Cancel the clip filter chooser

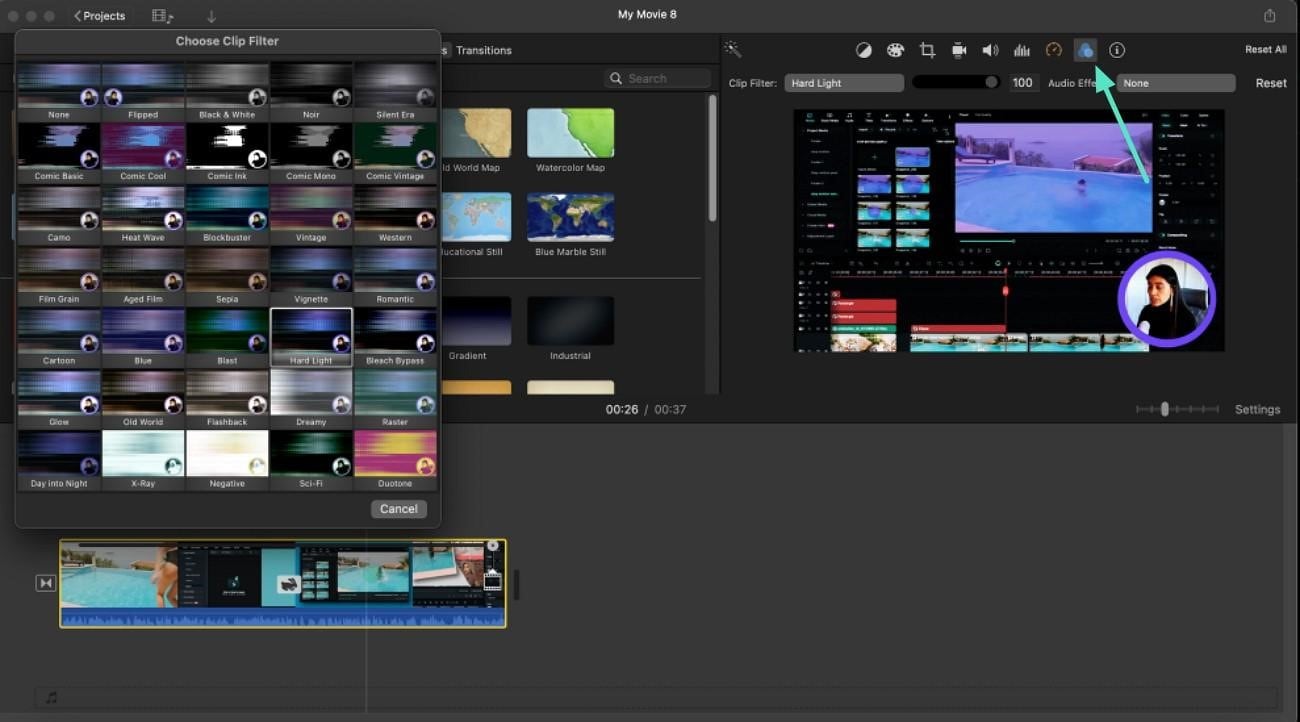(x=398, y=509)
